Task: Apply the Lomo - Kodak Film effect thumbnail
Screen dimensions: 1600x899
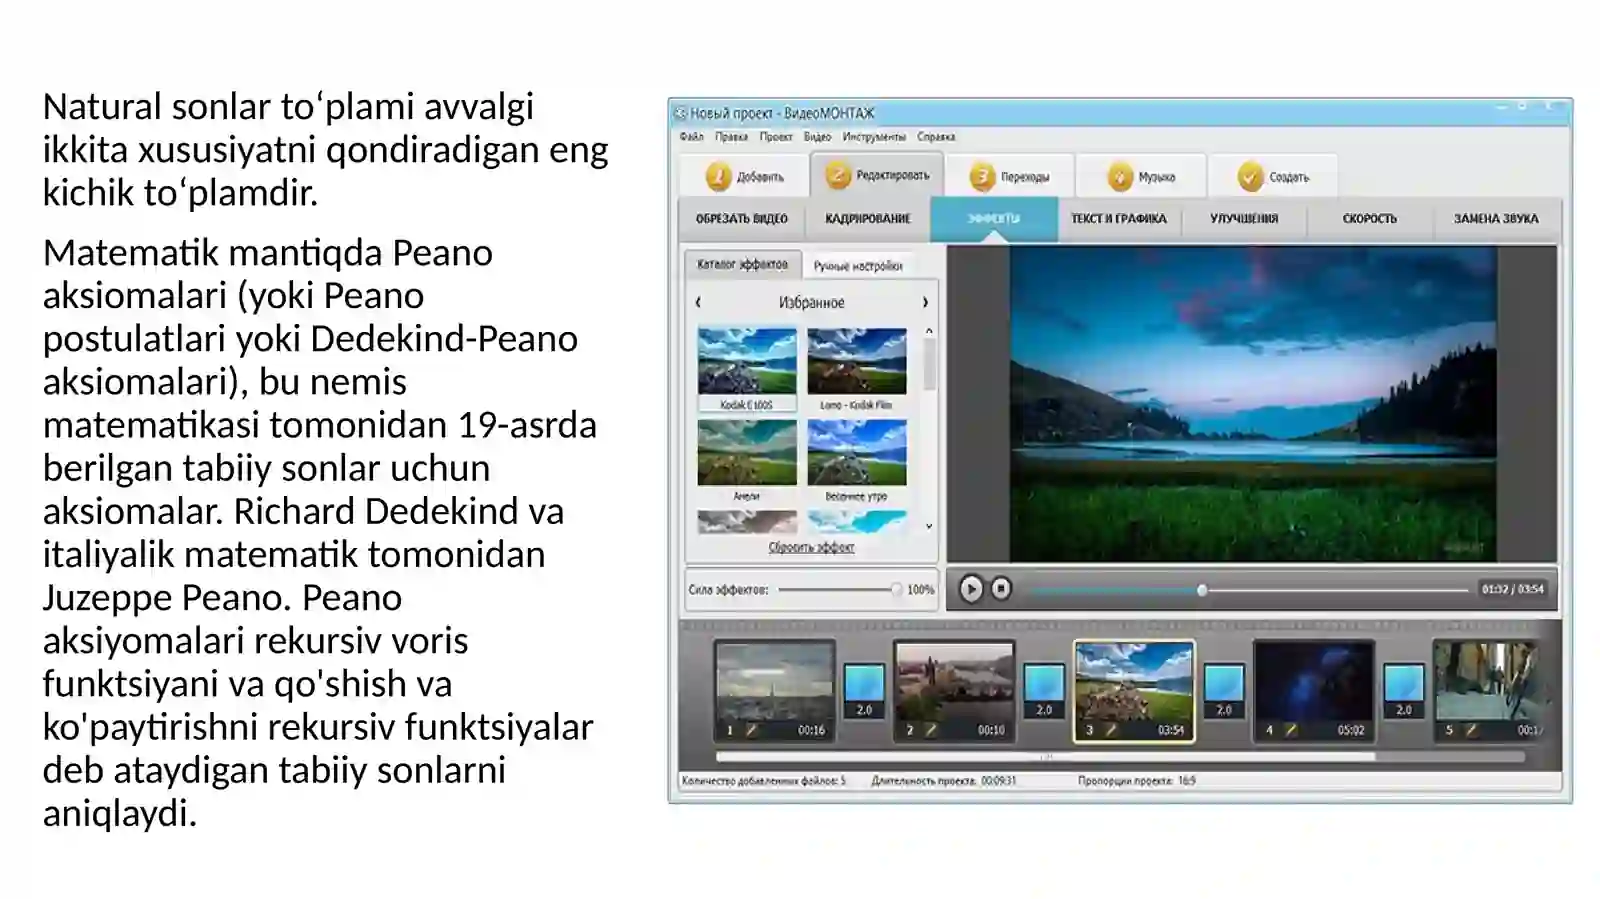Action: pos(857,361)
